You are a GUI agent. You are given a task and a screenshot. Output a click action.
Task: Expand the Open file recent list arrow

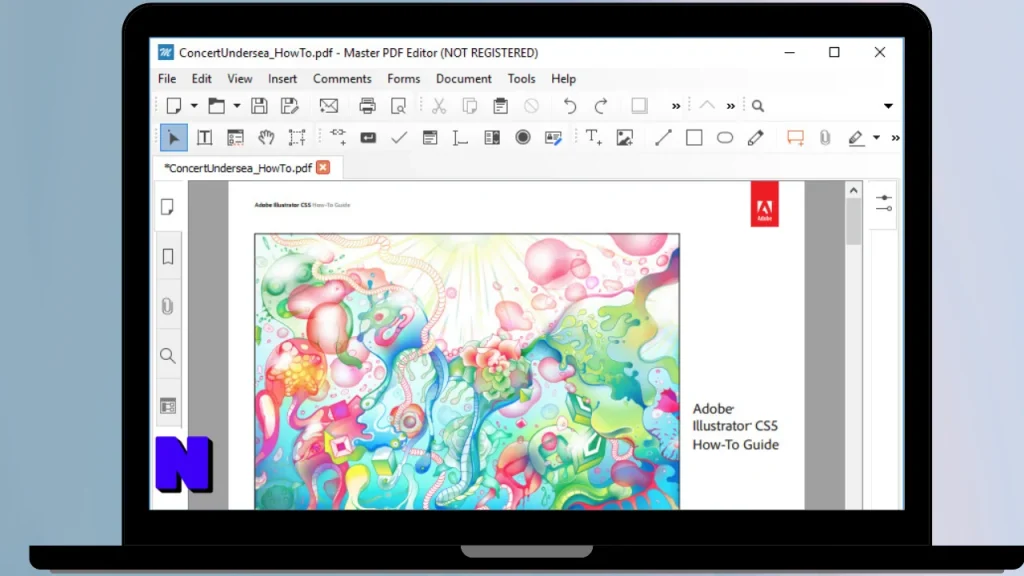(x=236, y=106)
